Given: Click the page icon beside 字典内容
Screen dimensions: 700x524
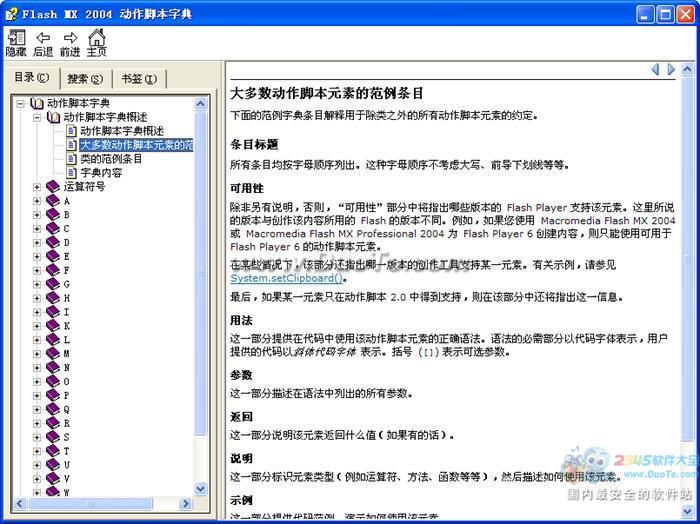Looking at the screenshot, I should coord(71,172).
